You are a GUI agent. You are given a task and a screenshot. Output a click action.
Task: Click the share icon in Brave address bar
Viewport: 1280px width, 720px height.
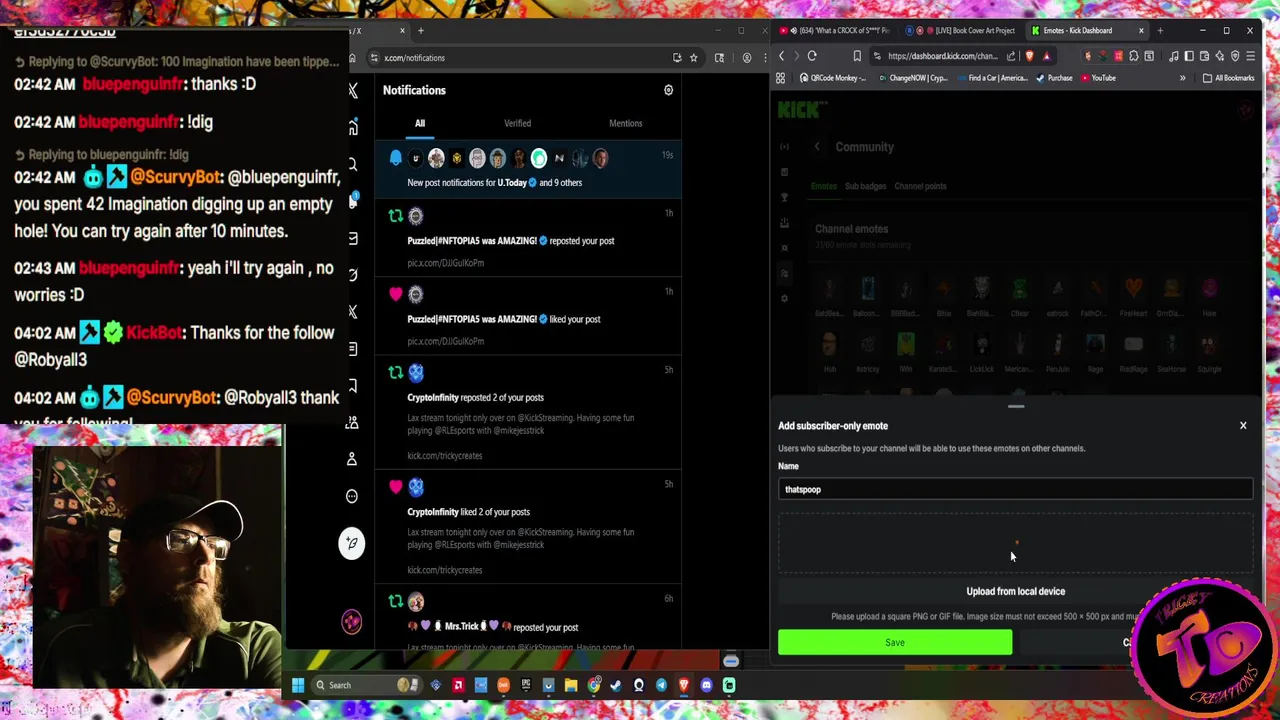1010,56
